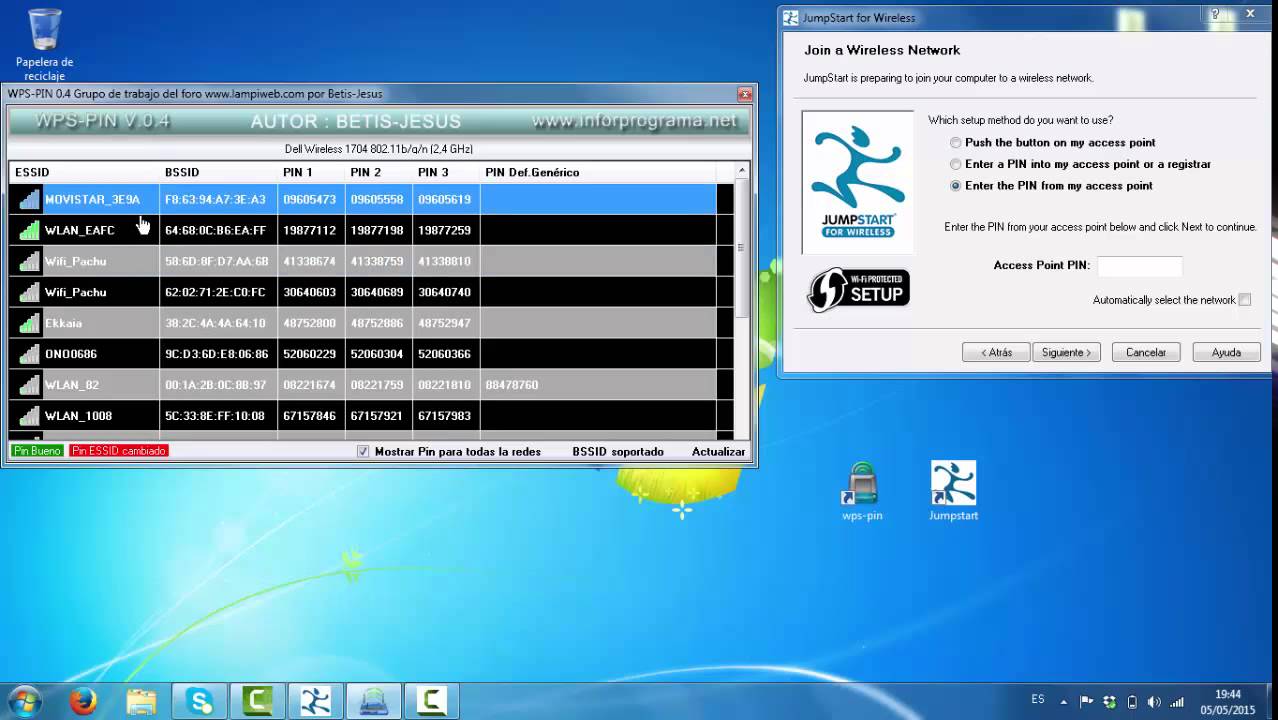This screenshot has height=720, width=1278.
Task: Click the Siguiente button
Action: click(1066, 353)
